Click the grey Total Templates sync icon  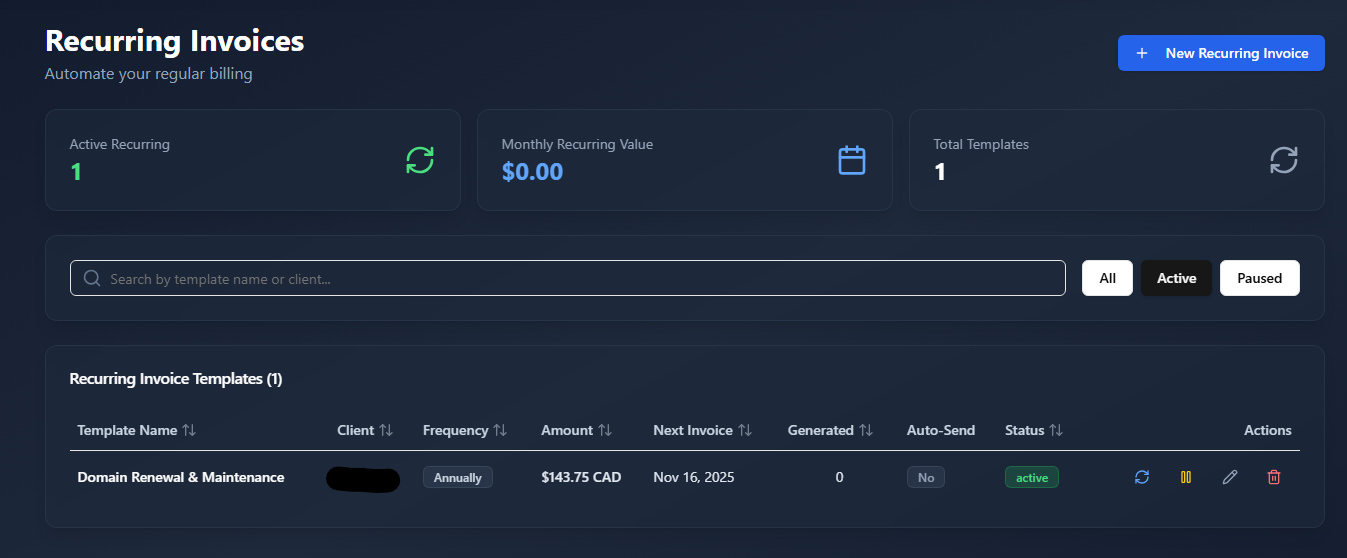(x=1284, y=160)
